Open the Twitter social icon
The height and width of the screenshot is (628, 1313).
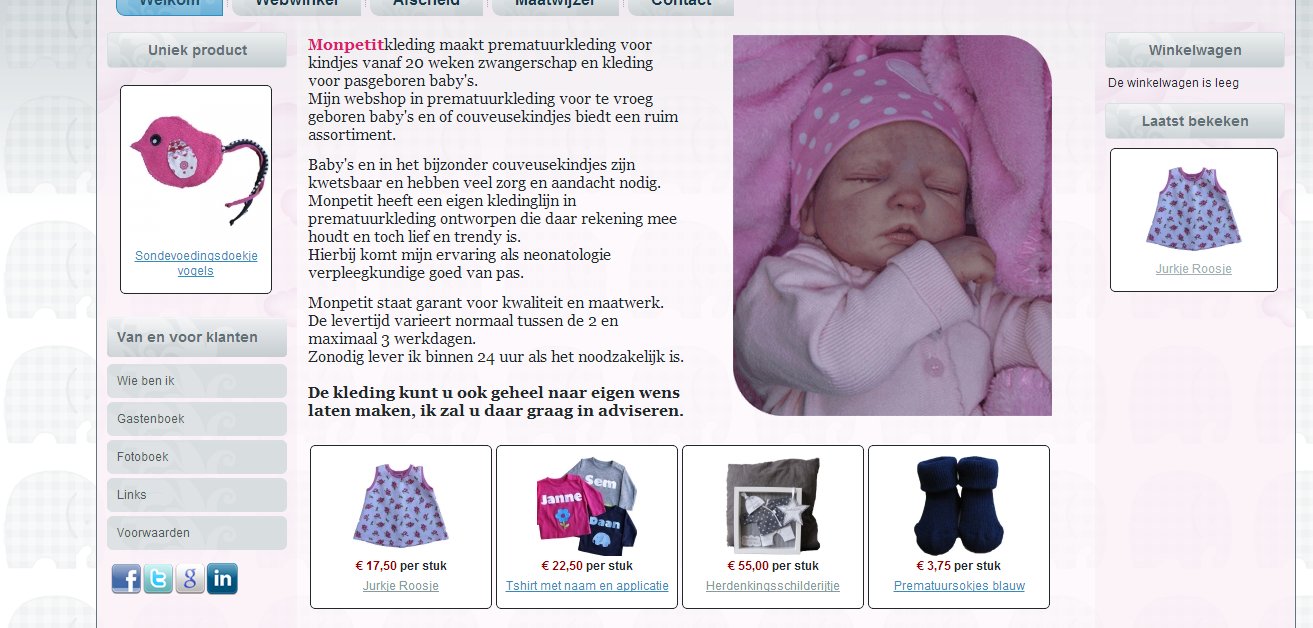[x=158, y=579]
